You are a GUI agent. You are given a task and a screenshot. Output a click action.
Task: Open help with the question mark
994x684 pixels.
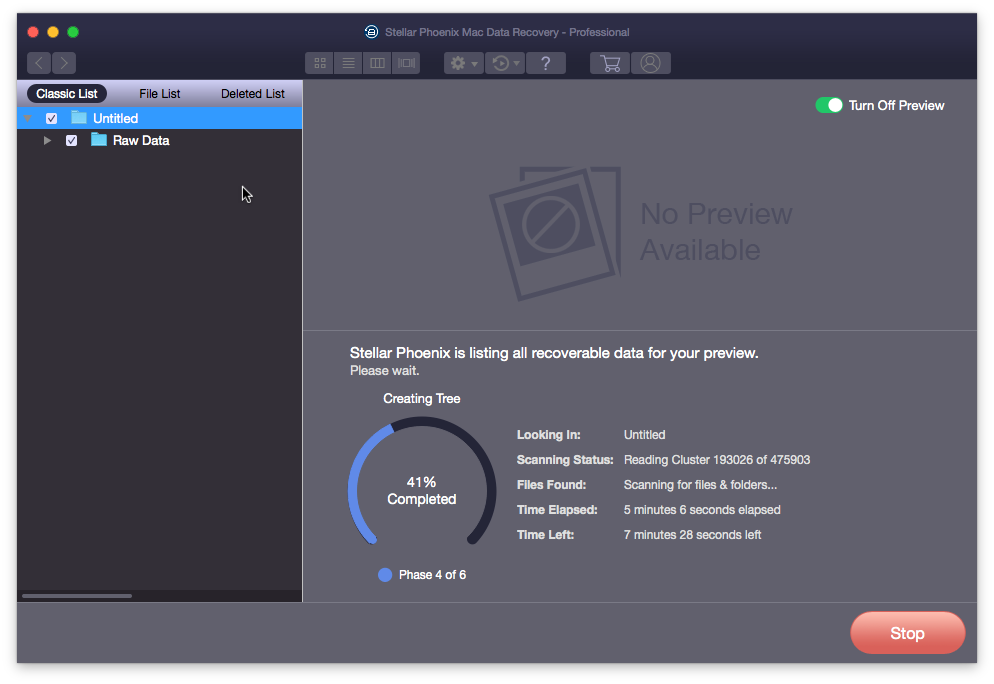546,63
